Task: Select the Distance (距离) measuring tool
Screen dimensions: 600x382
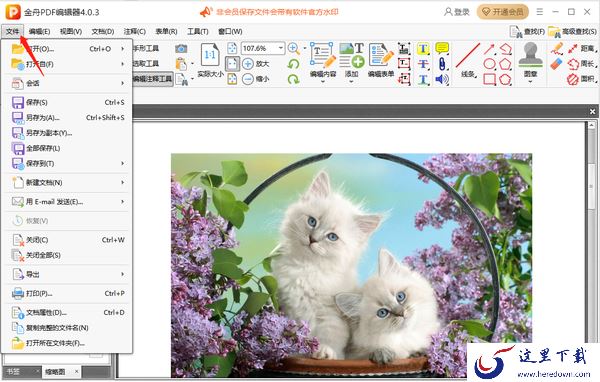Action: 581,49
